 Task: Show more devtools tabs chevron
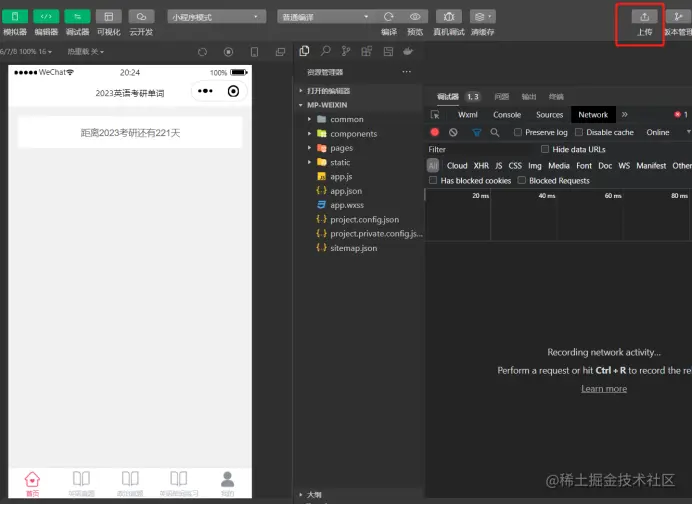[624, 115]
